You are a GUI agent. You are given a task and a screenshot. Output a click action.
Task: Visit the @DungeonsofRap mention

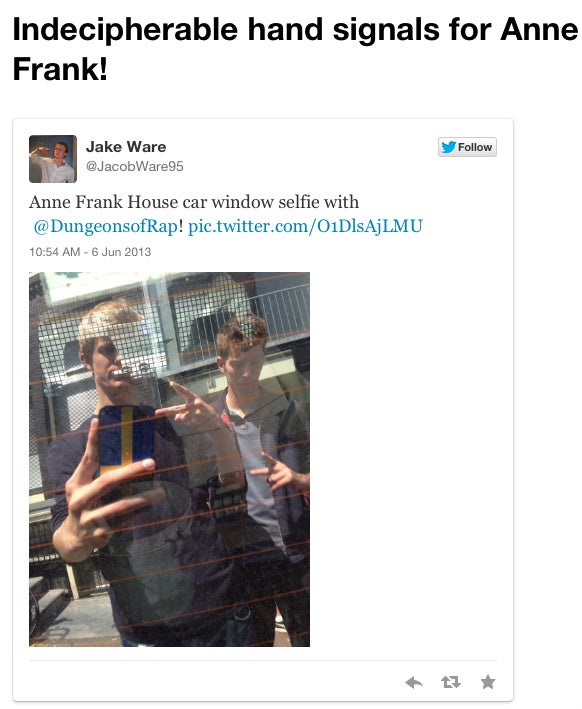tap(106, 226)
